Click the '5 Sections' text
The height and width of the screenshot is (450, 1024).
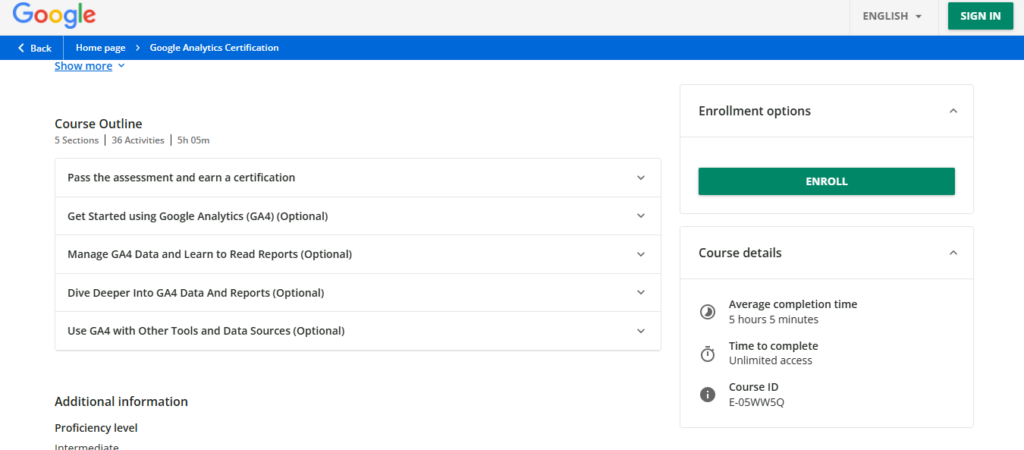pos(76,140)
